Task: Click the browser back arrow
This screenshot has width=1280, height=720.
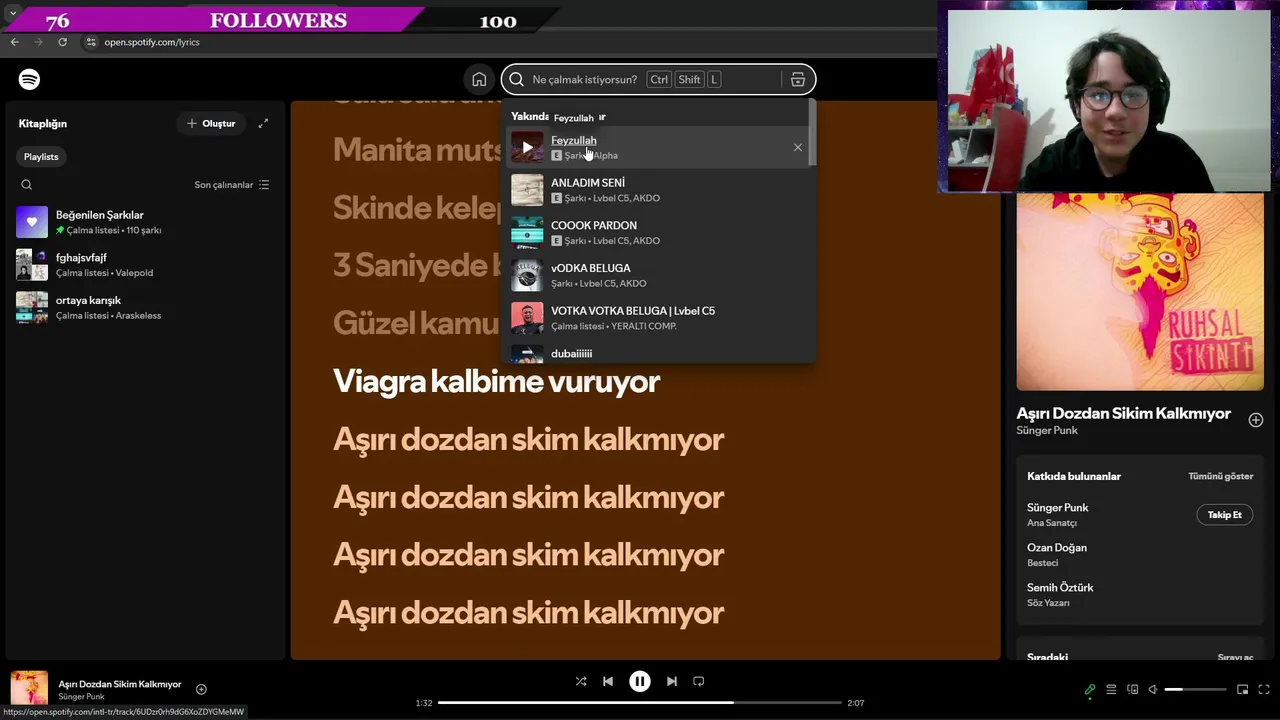Action: (x=14, y=42)
